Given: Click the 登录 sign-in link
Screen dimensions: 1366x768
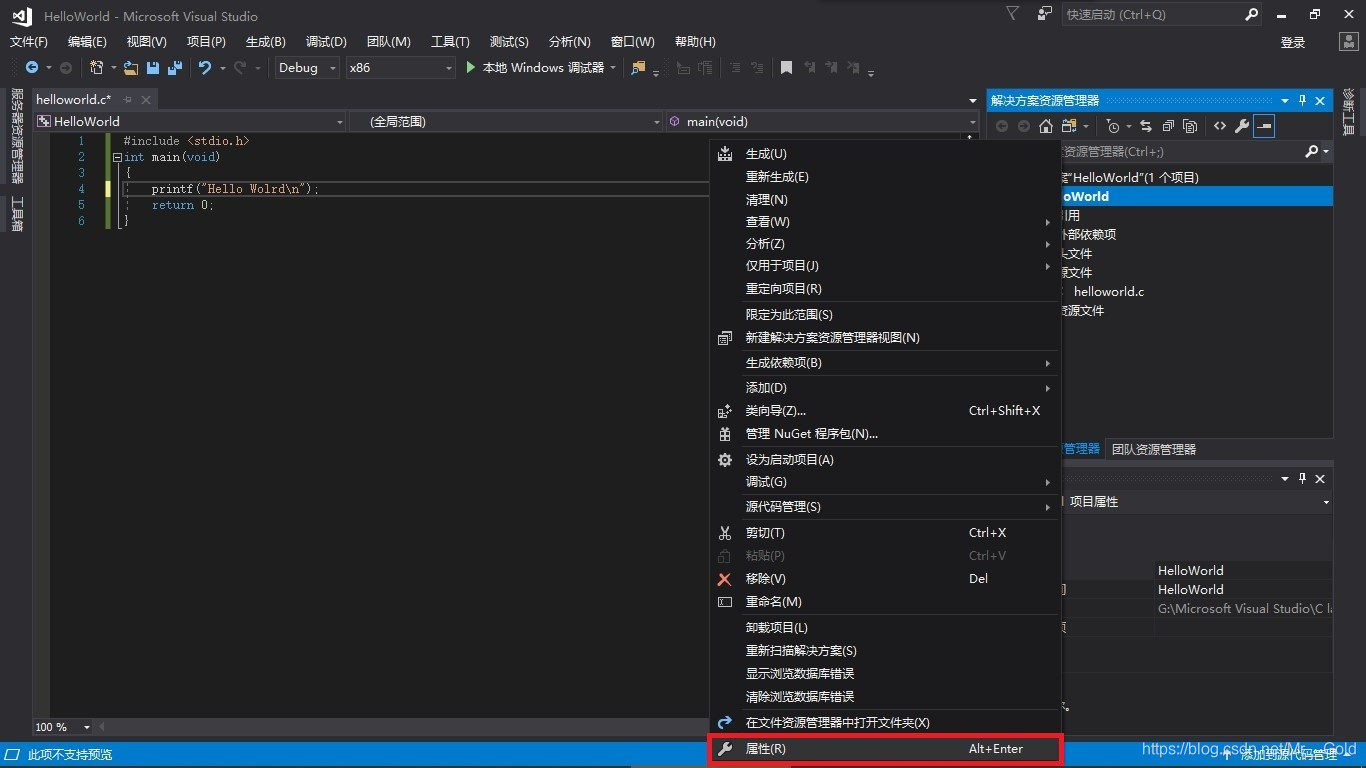Looking at the screenshot, I should coord(1293,42).
